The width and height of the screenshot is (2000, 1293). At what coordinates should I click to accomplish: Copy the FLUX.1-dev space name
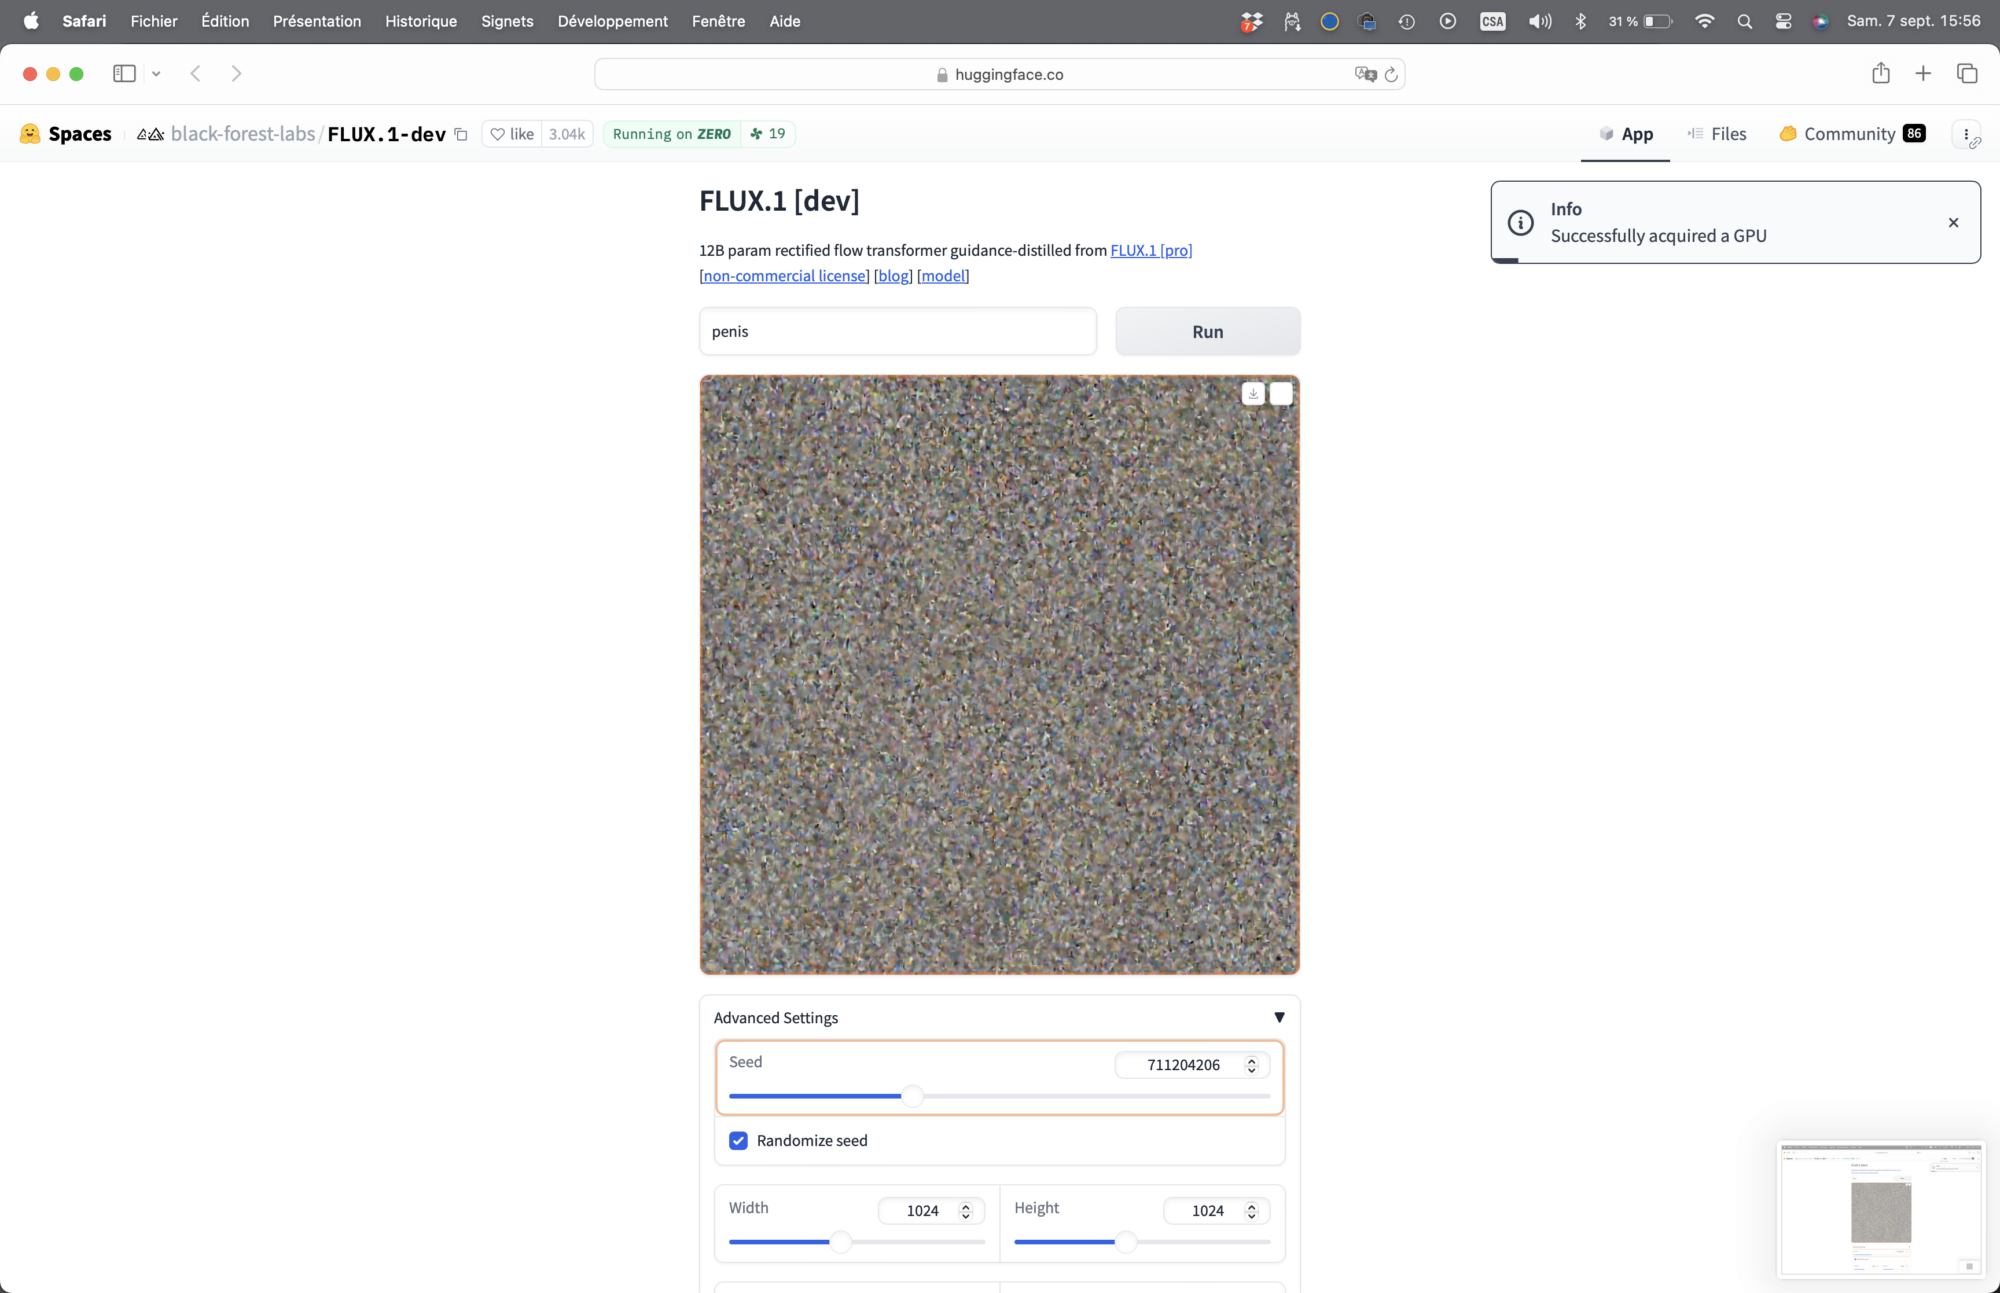[x=461, y=134]
